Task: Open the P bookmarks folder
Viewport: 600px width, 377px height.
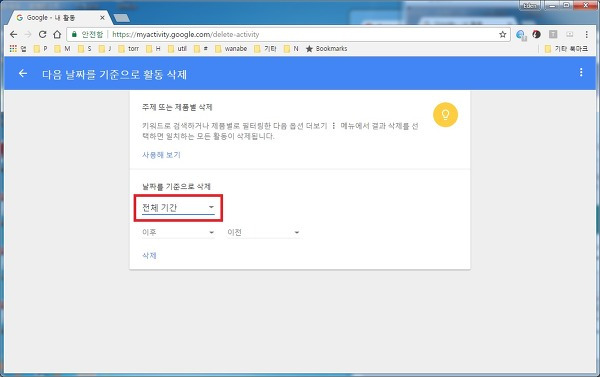Action: coord(41,49)
